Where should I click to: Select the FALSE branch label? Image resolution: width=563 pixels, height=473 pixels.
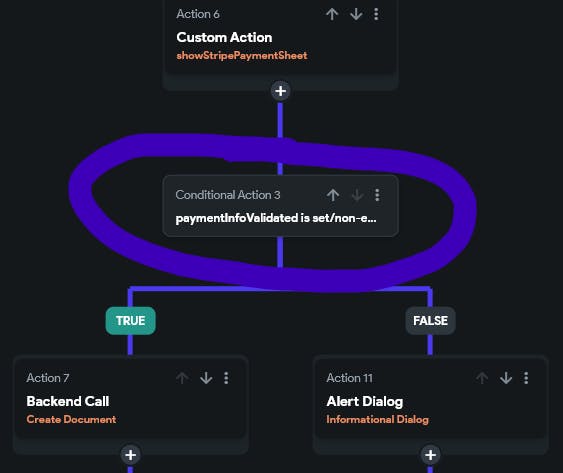[431, 321]
